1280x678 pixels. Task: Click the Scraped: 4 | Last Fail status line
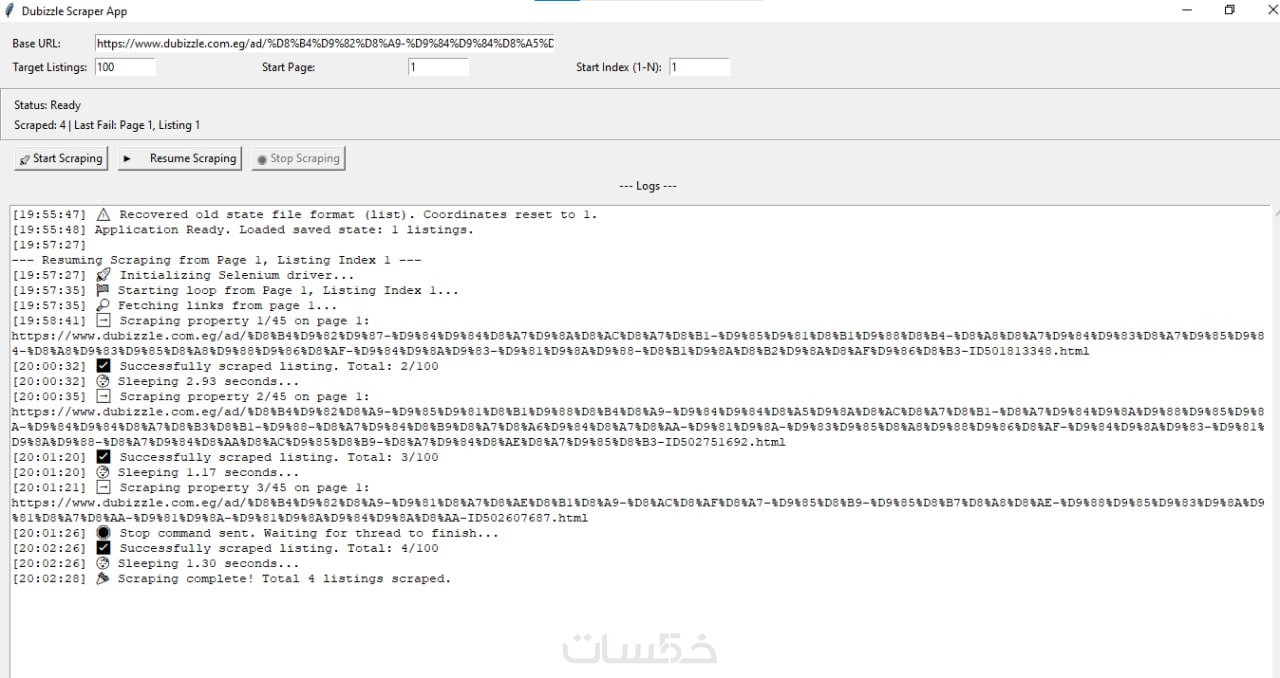coord(107,125)
